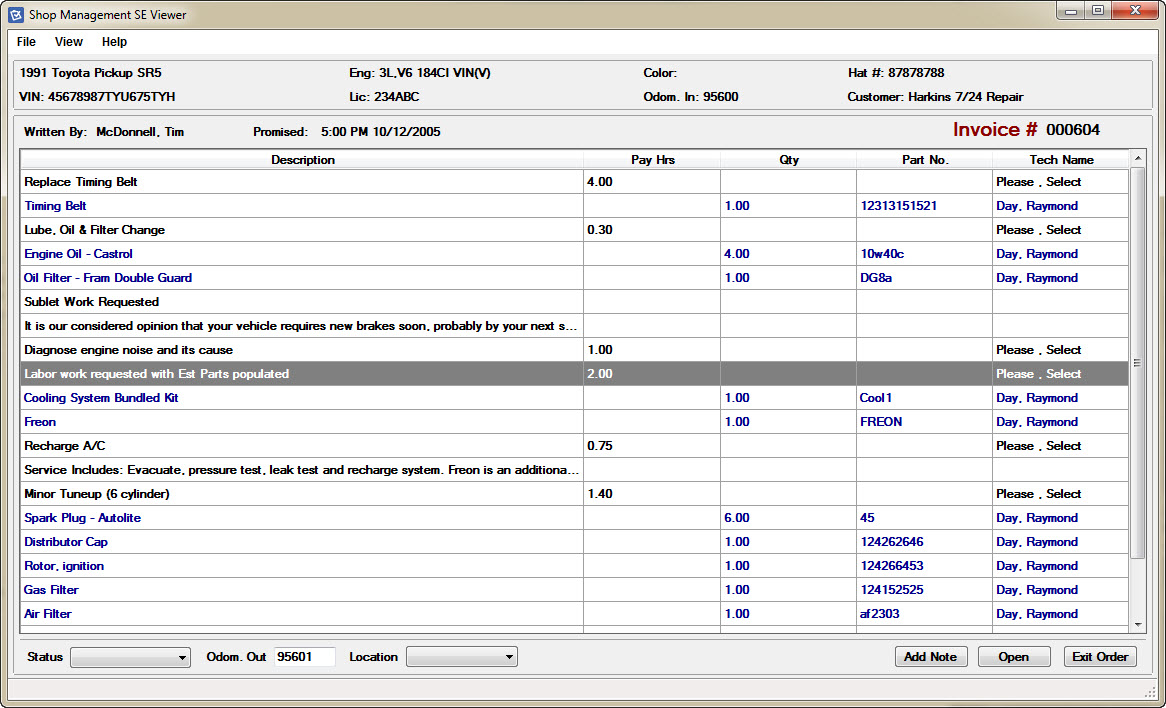Select the Sublet Work Requested row

(x=575, y=302)
